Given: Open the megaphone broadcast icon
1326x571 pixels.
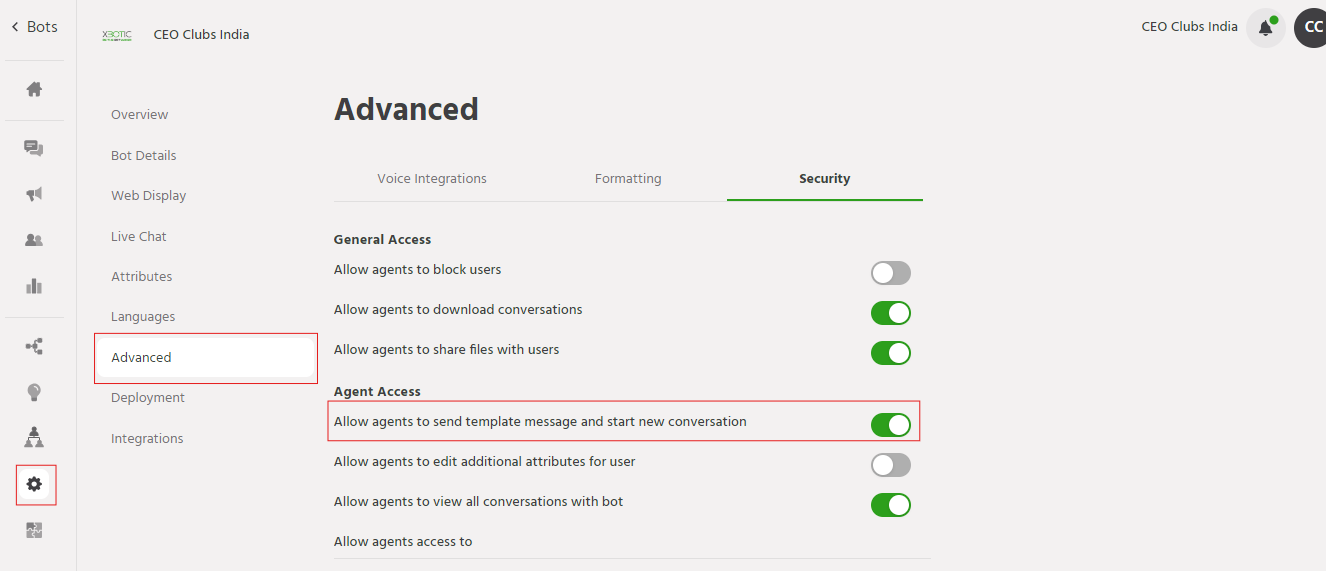Looking at the screenshot, I should click(34, 194).
